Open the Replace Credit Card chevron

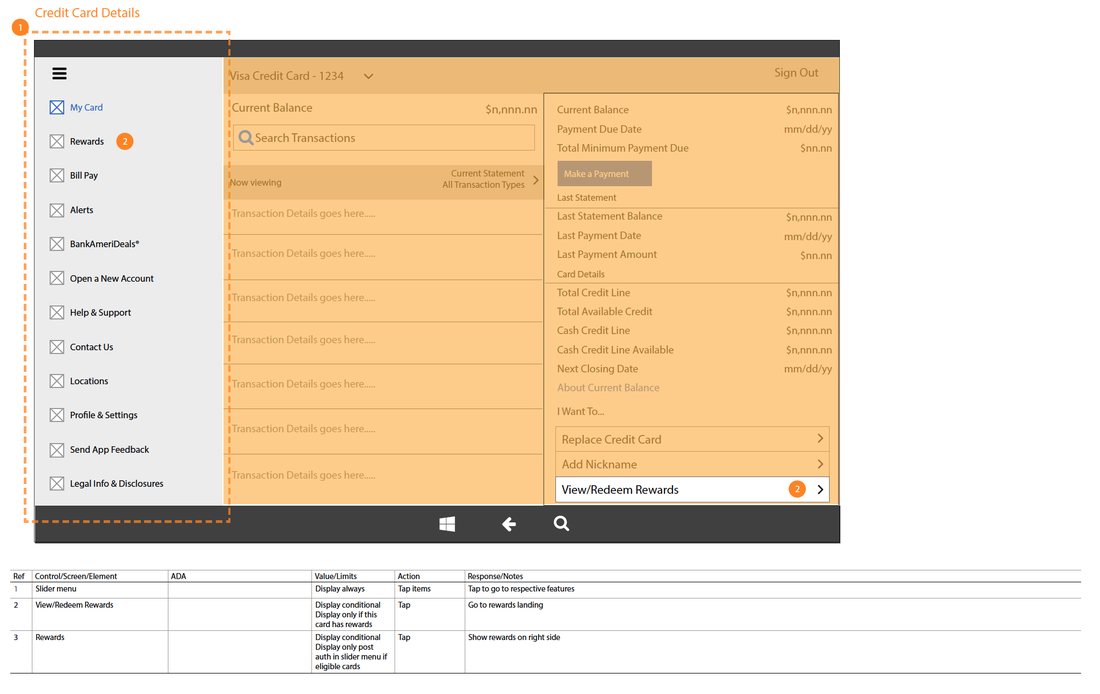[820, 439]
